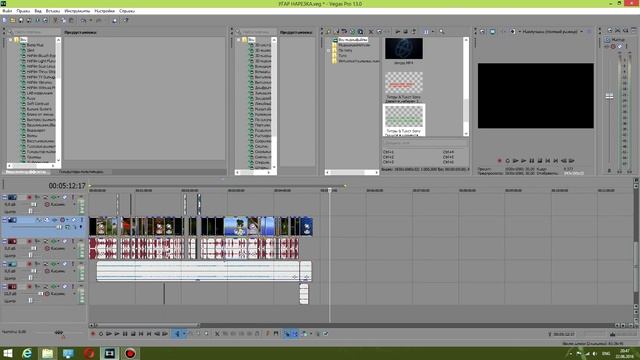Solo the selected video track
Image resolution: width=640 pixels, height=360 pixels.
[x=81, y=220]
